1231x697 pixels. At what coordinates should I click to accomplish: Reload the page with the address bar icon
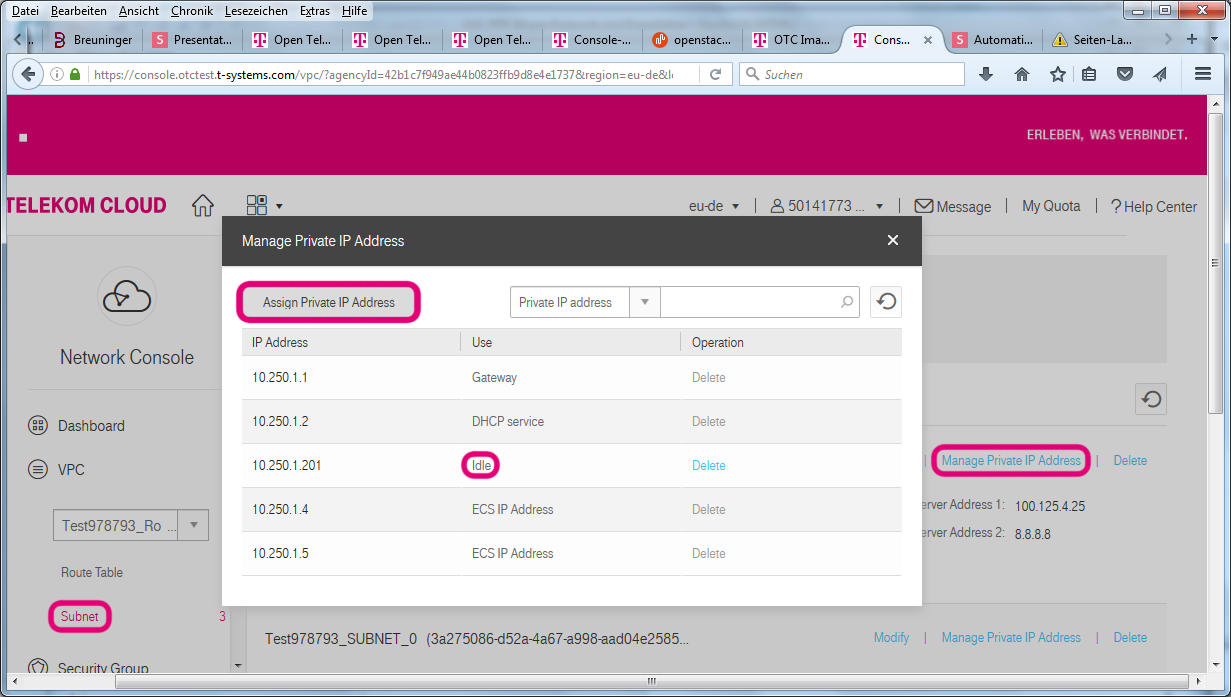coord(716,74)
